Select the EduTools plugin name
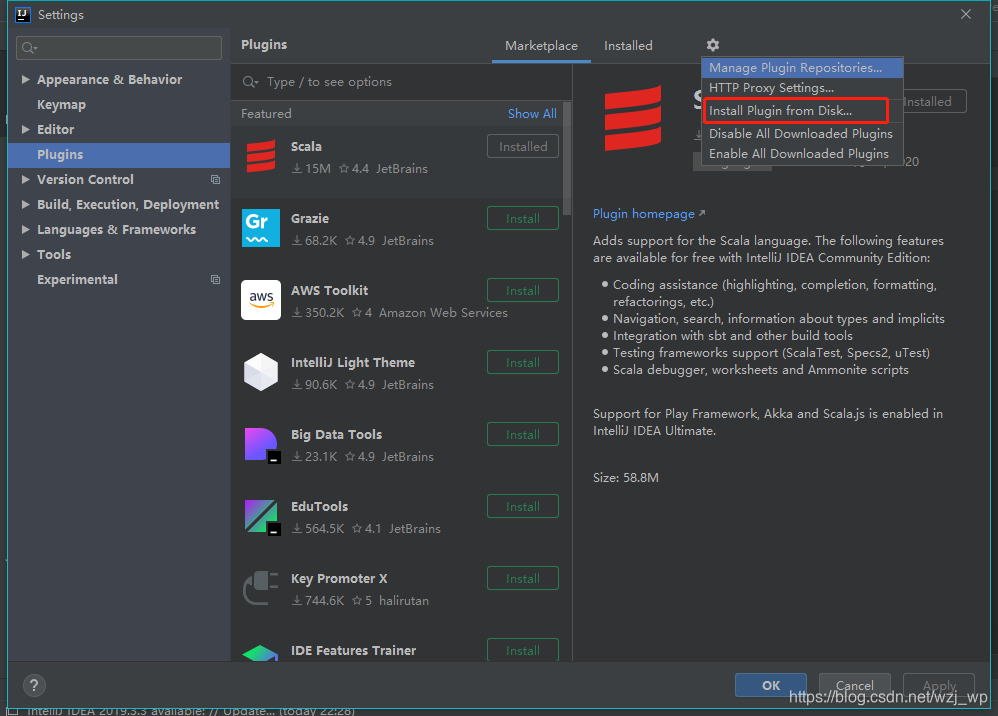Viewport: 998px width, 716px height. pyautogui.click(x=320, y=507)
